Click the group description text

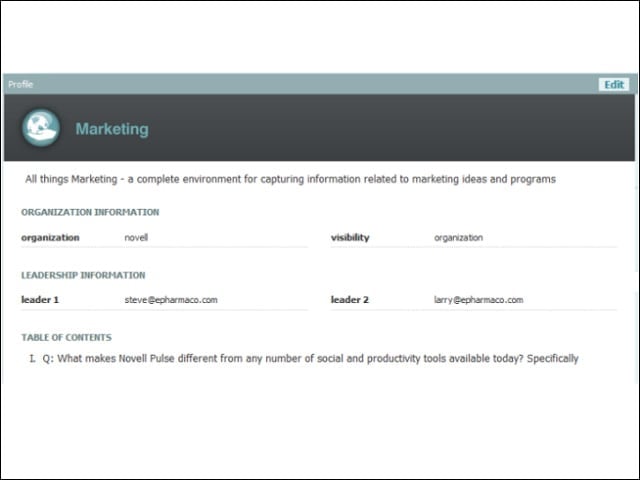point(290,179)
